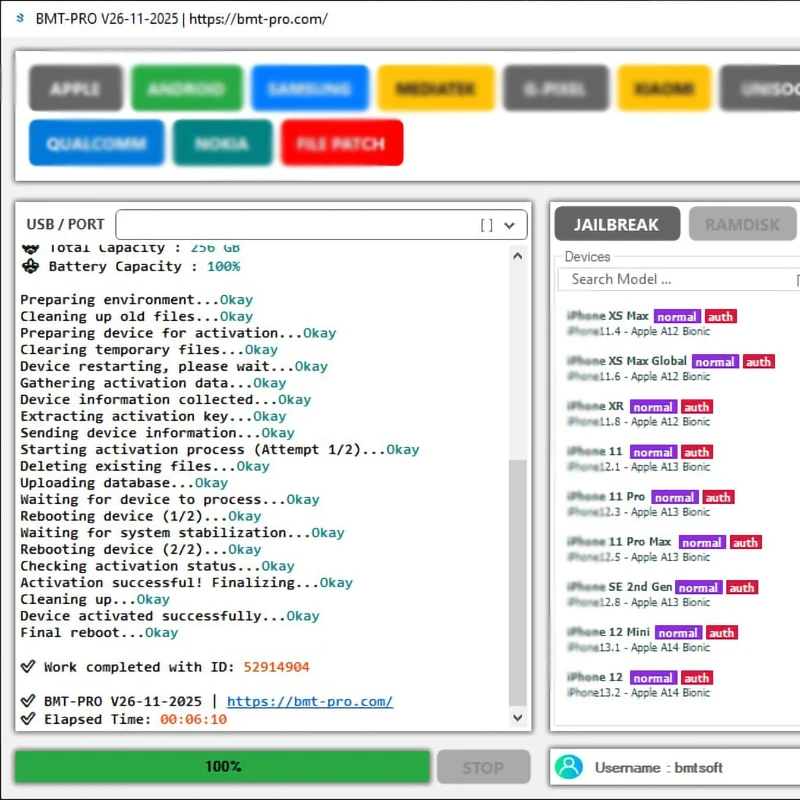Image resolution: width=800 pixels, height=800 pixels.
Task: Click normal badge on the iPhone13.2 entry
Action: 653,678
